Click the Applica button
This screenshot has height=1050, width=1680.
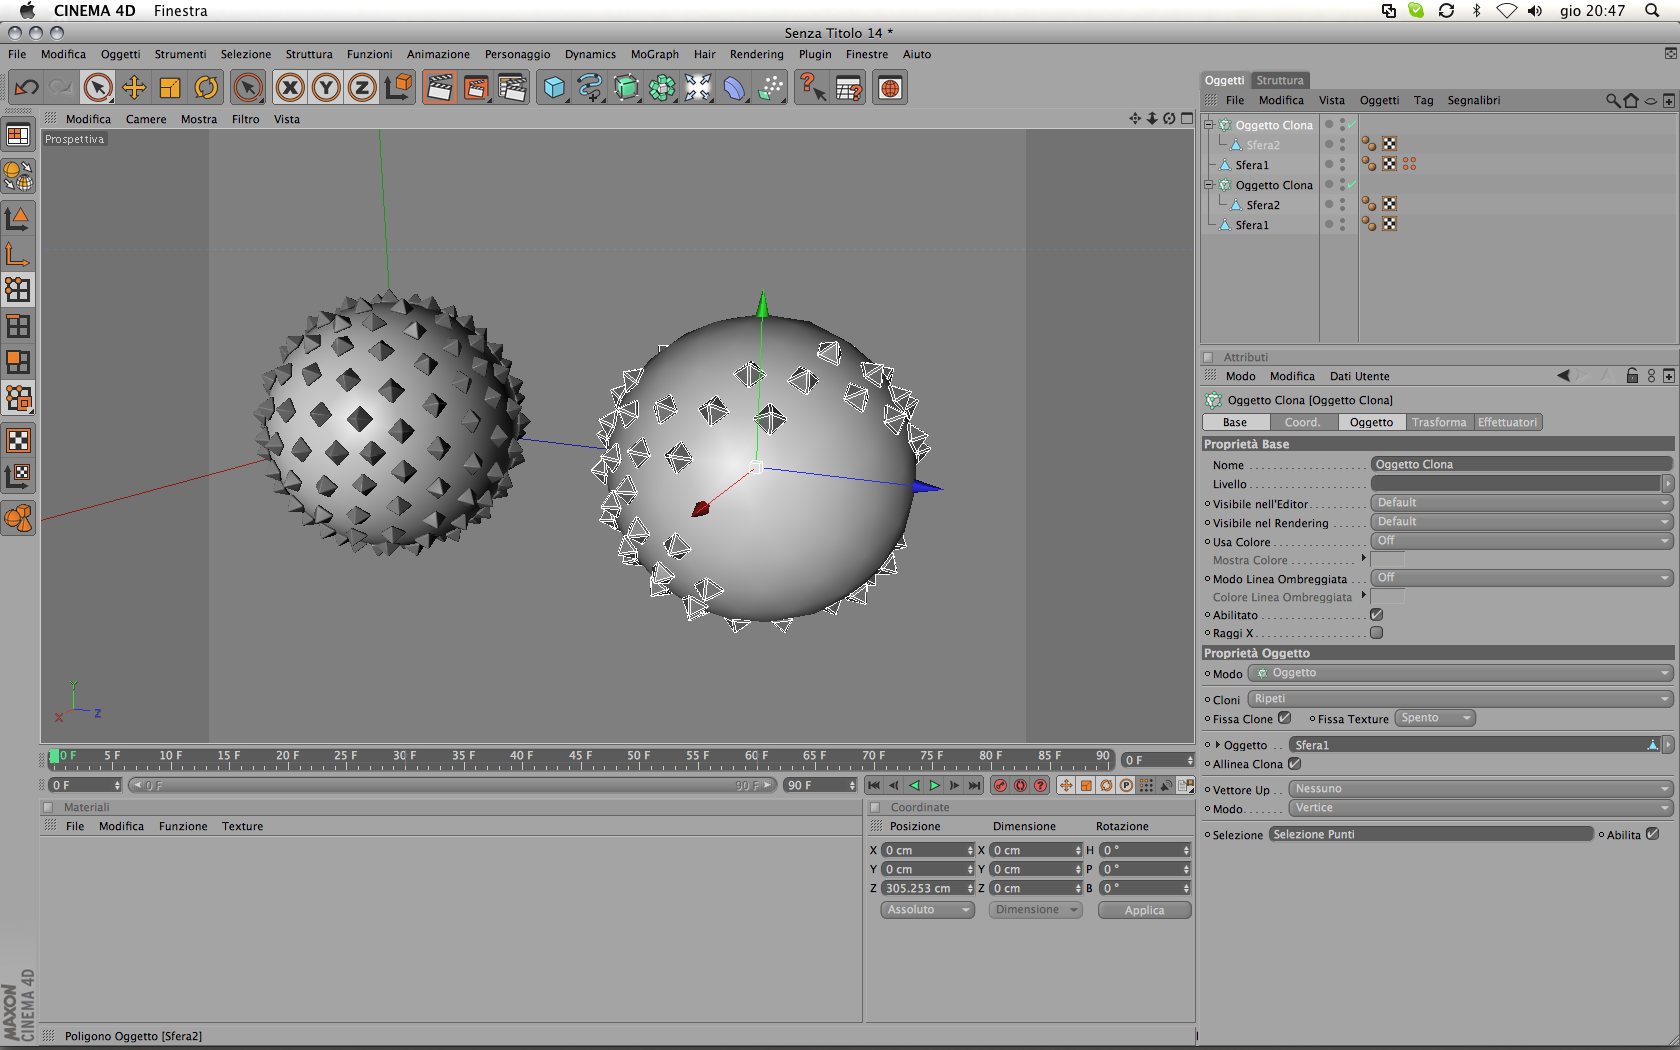1144,910
